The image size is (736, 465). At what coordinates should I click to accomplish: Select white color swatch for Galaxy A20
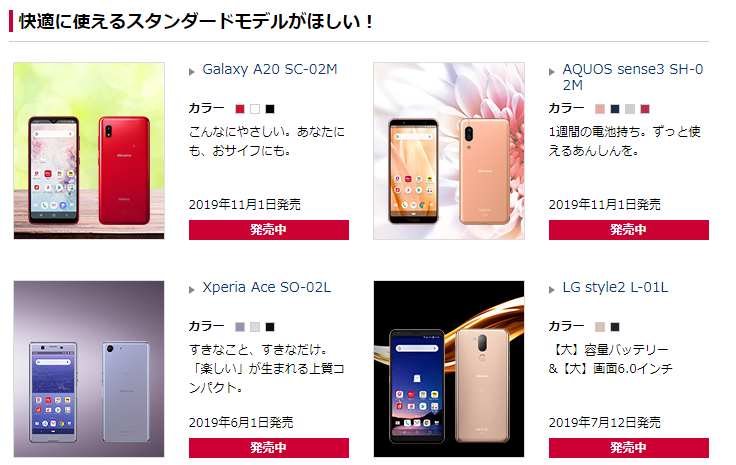point(255,109)
